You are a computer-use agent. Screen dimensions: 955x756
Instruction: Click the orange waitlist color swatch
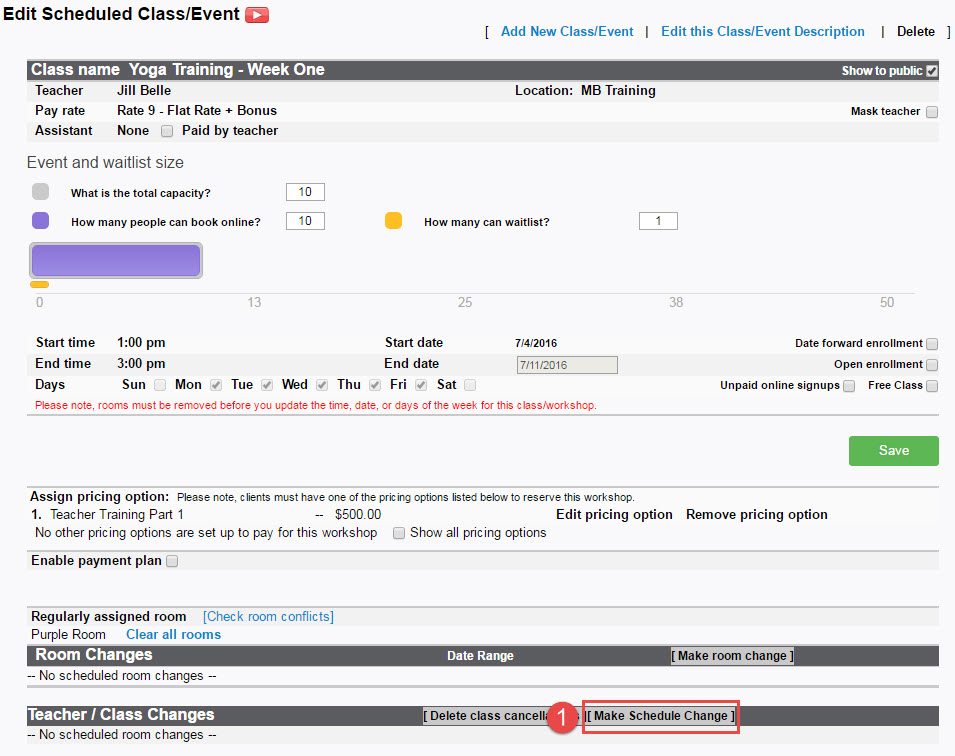[393, 221]
